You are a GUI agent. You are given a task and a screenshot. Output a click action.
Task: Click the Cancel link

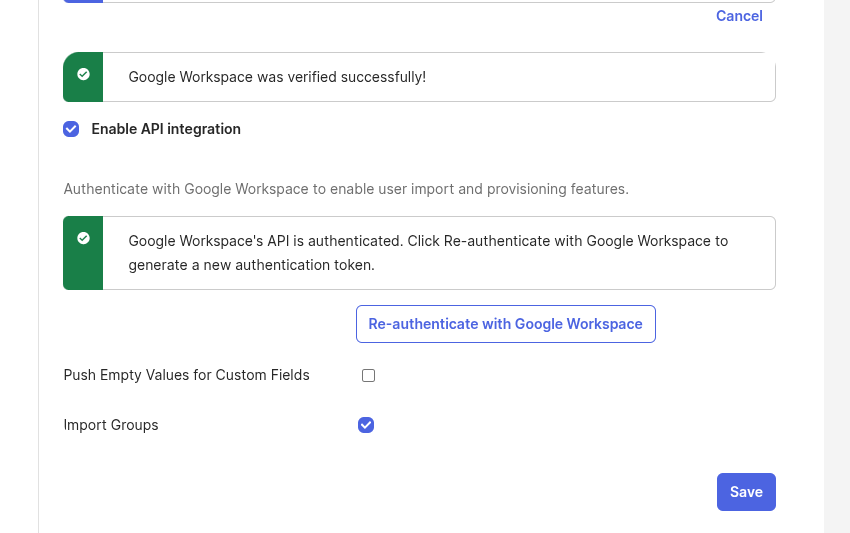[x=739, y=16]
